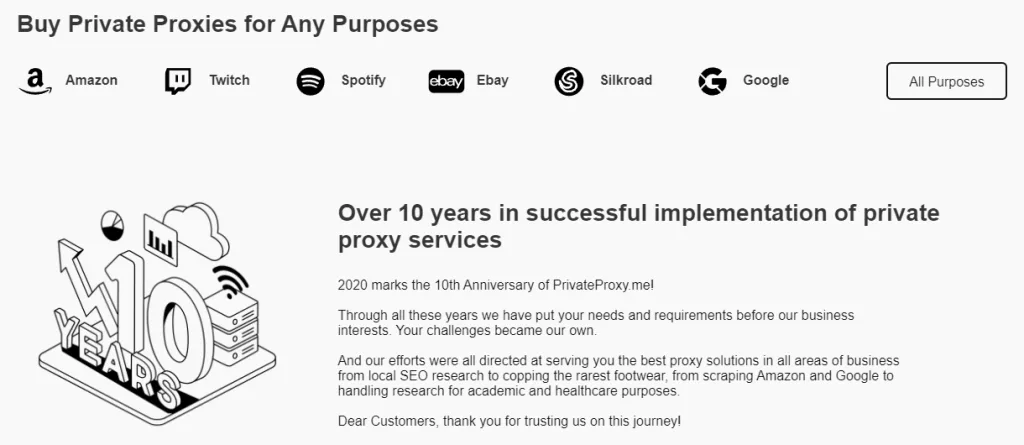Click the Twitch logo icon
This screenshot has width=1024, height=445.
click(x=178, y=81)
